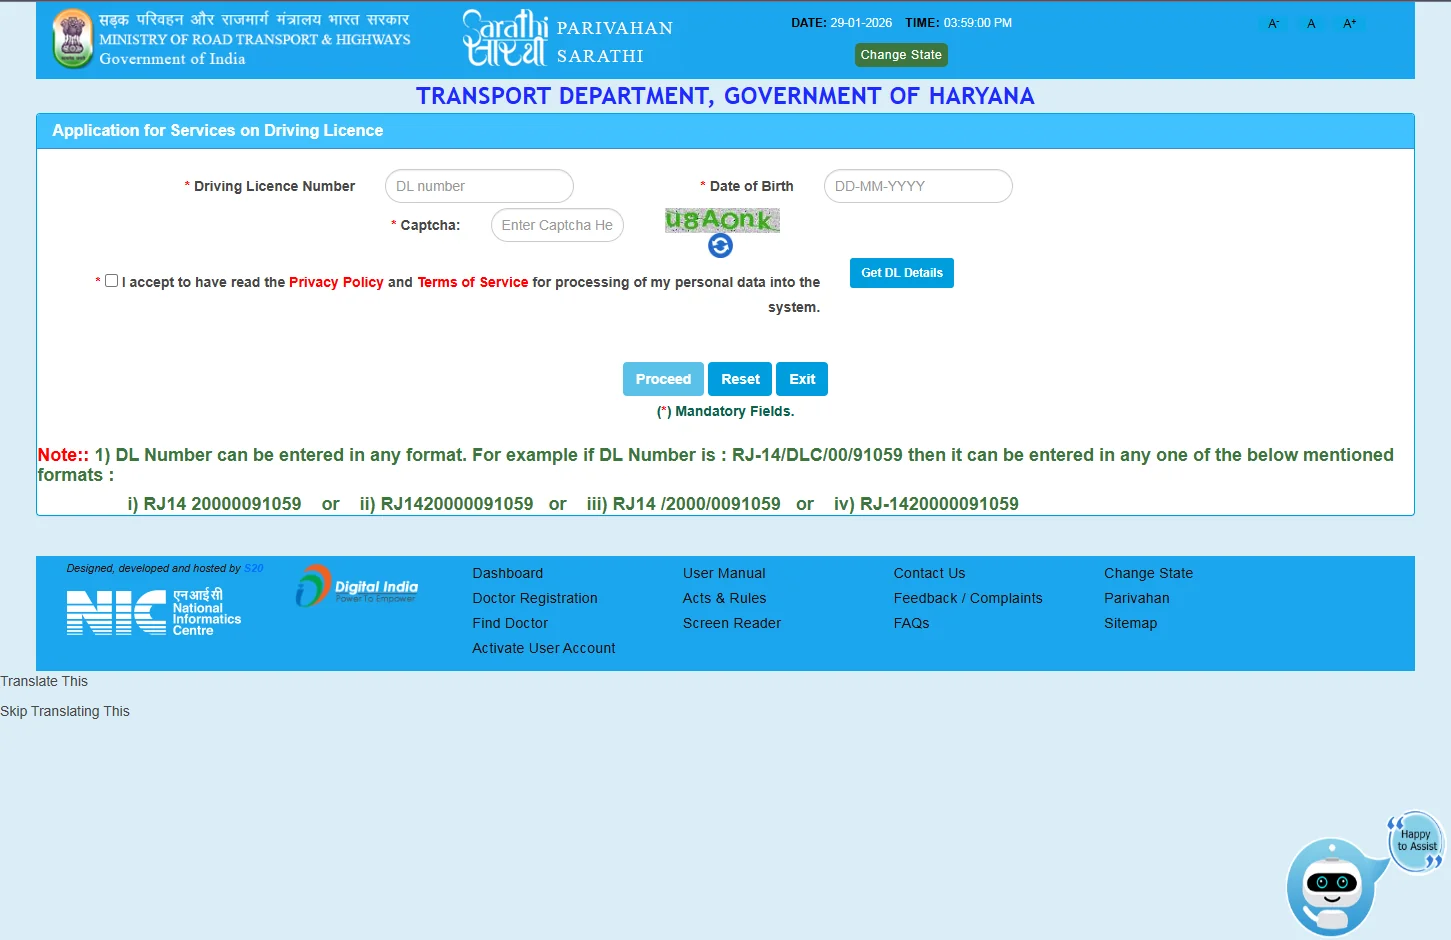The width and height of the screenshot is (1451, 940).
Task: Click the Proceed button
Action: pyautogui.click(x=662, y=378)
